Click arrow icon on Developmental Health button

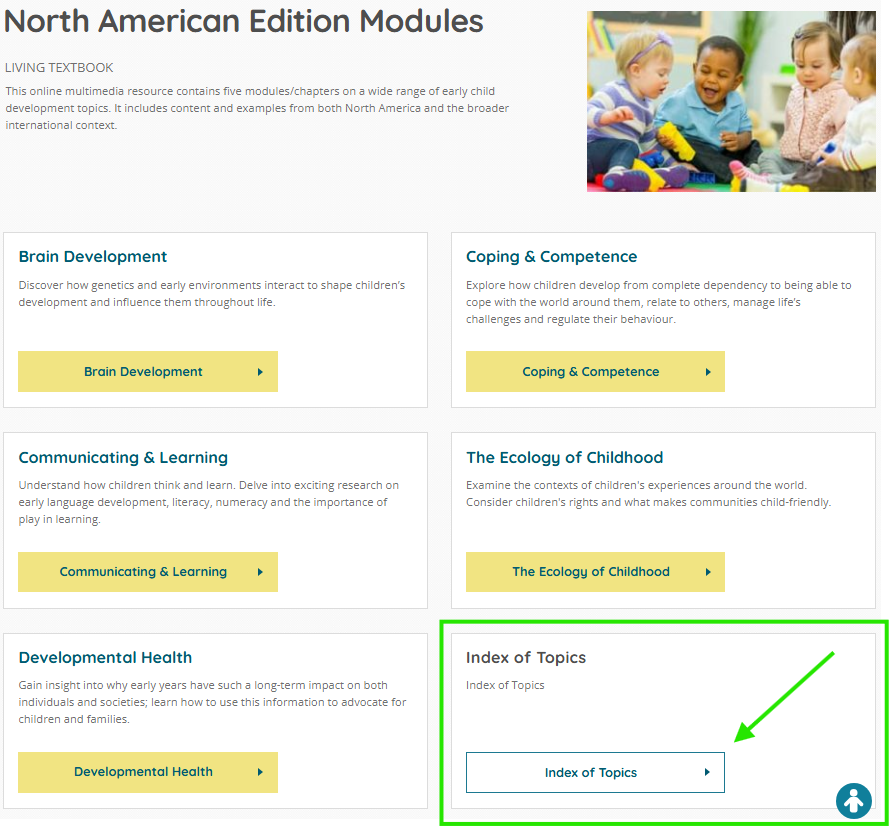[x=260, y=772]
